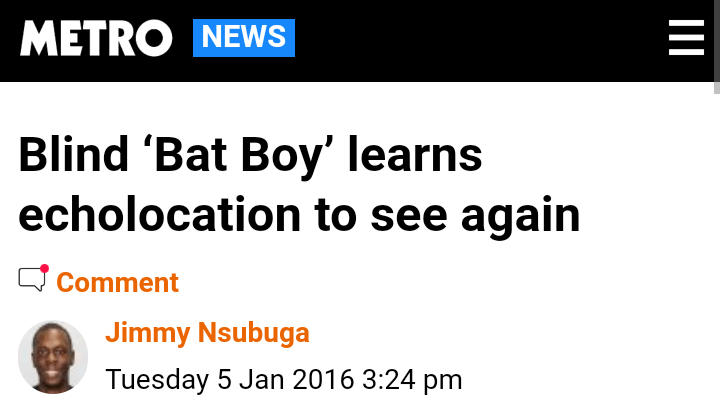Click the word 'Tuesday' in the dateline

(x=154, y=380)
